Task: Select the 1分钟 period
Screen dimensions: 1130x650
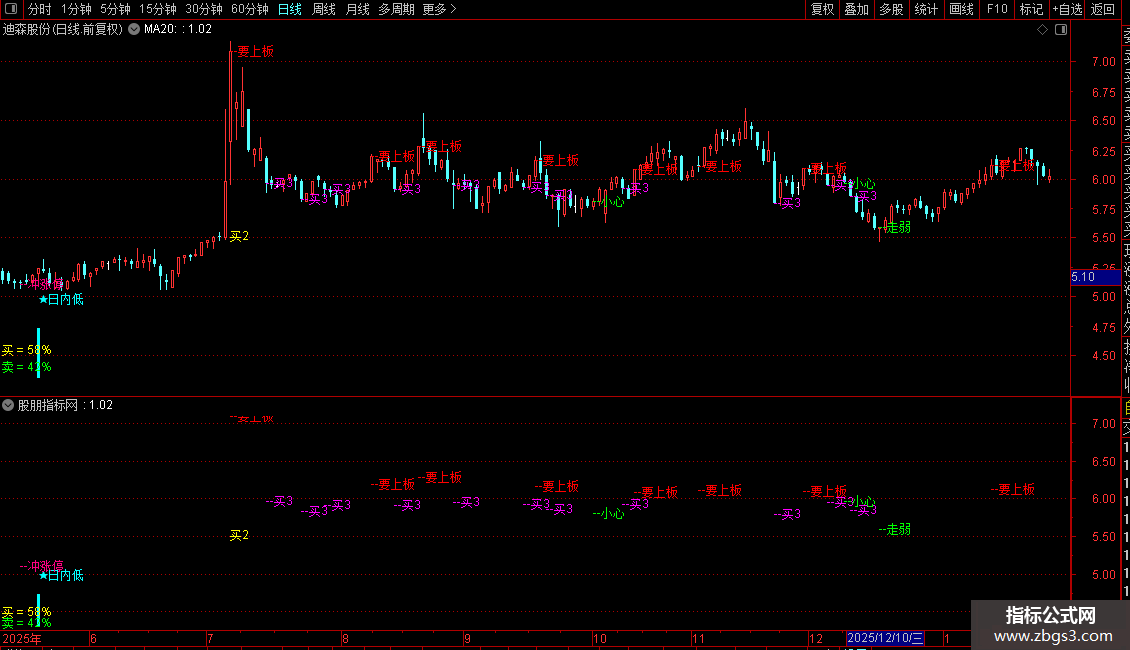Action: [76, 9]
